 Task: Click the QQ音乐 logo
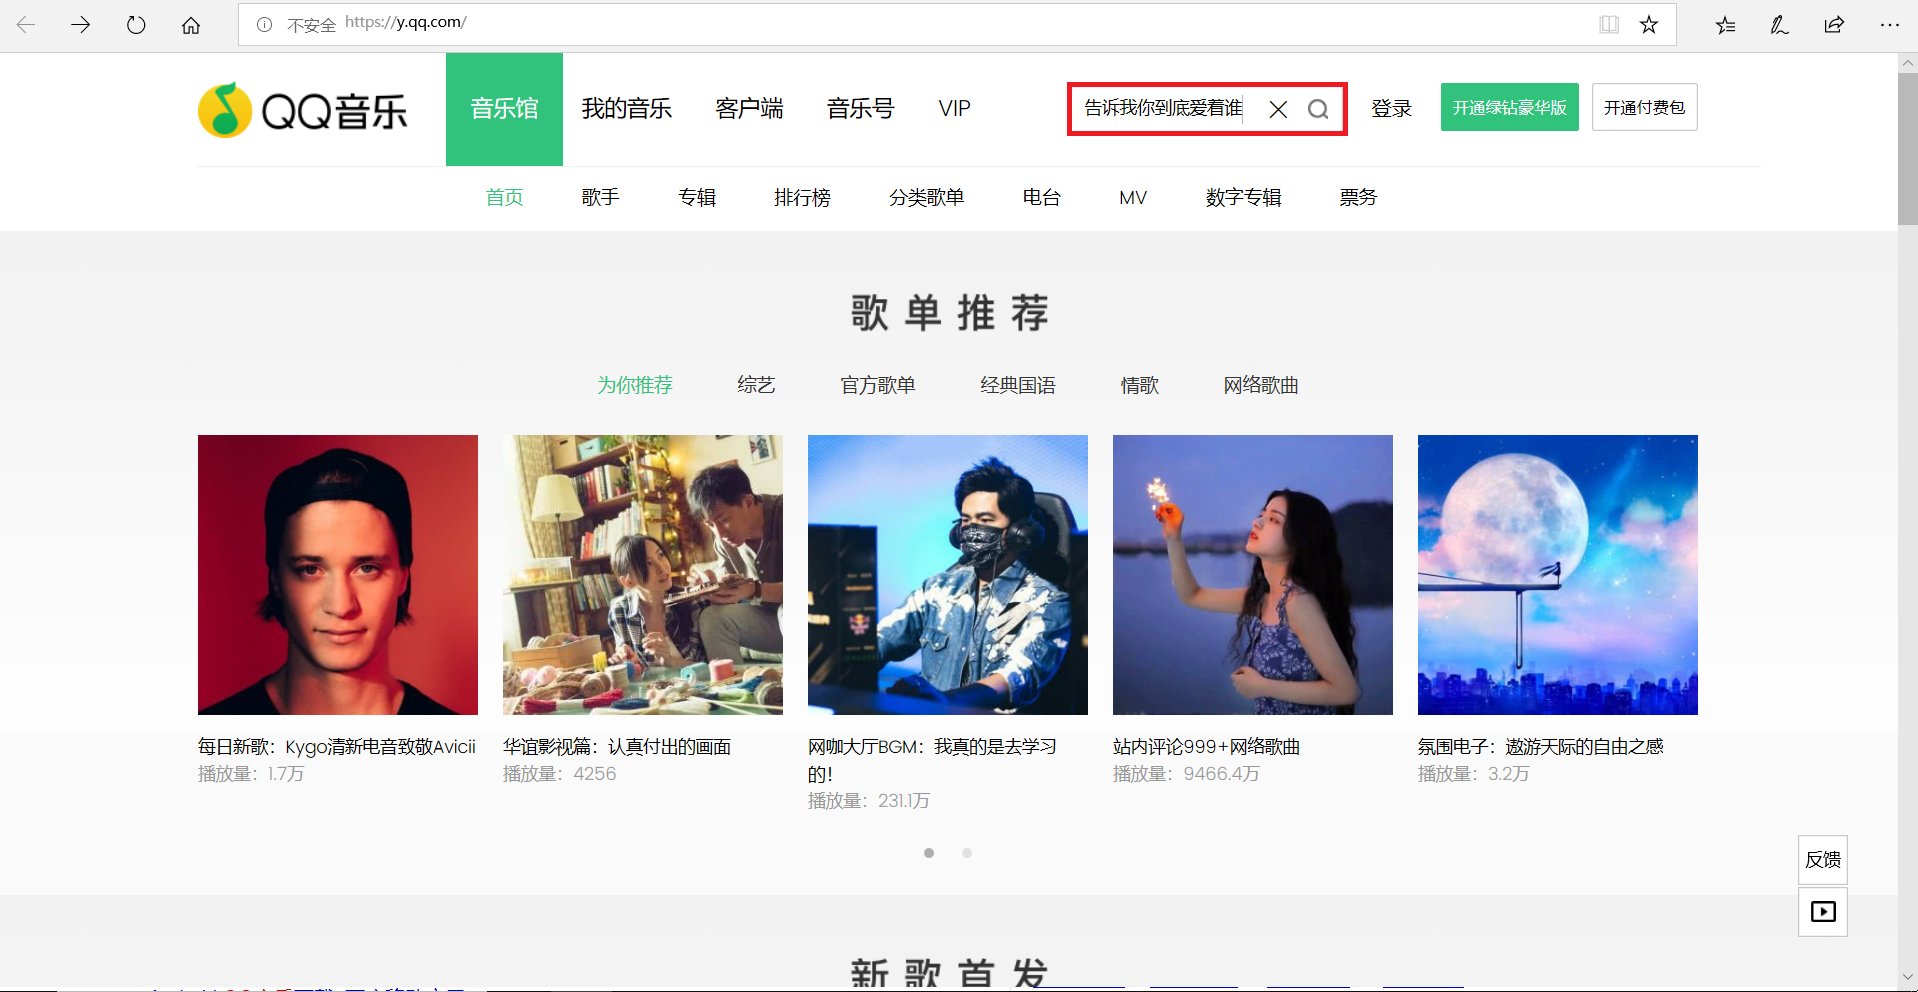303,109
